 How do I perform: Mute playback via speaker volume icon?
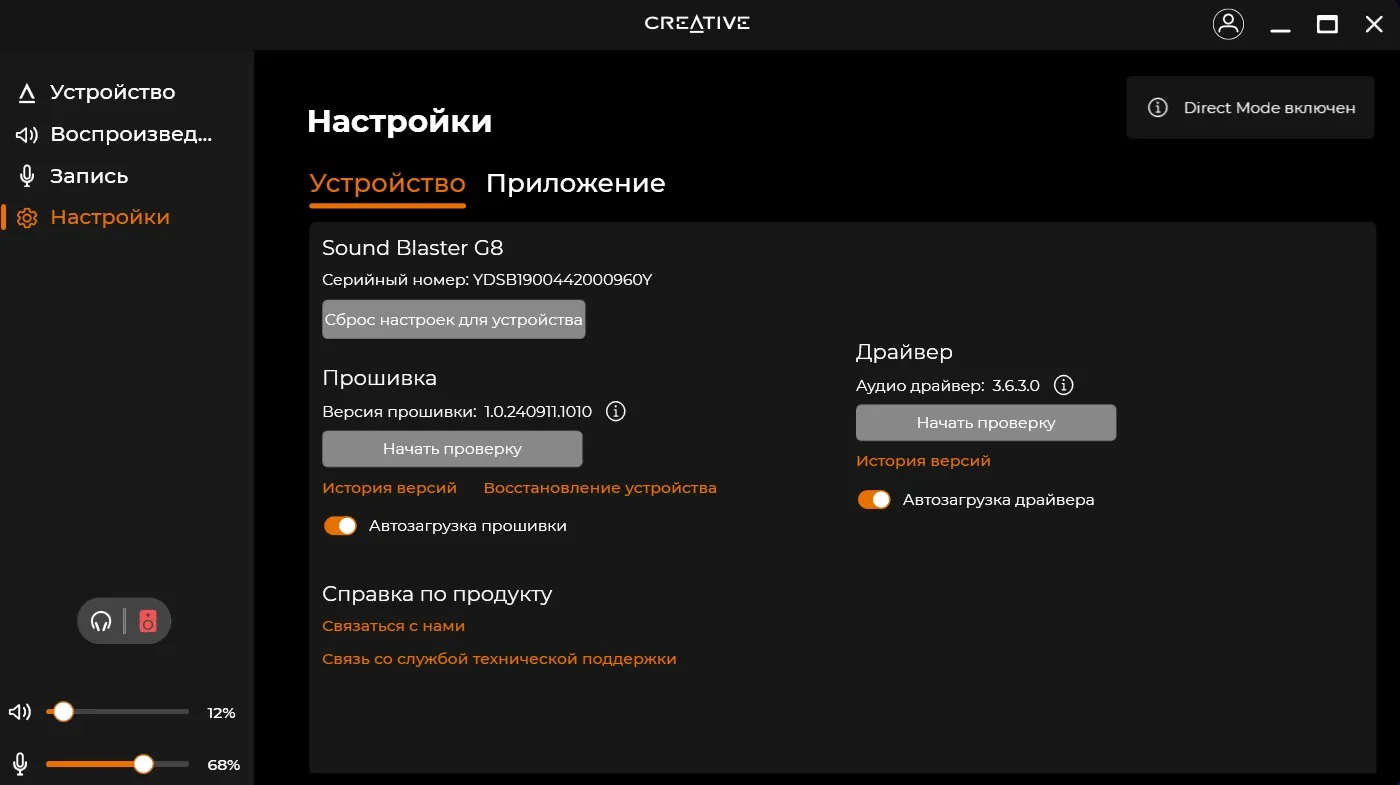point(20,713)
